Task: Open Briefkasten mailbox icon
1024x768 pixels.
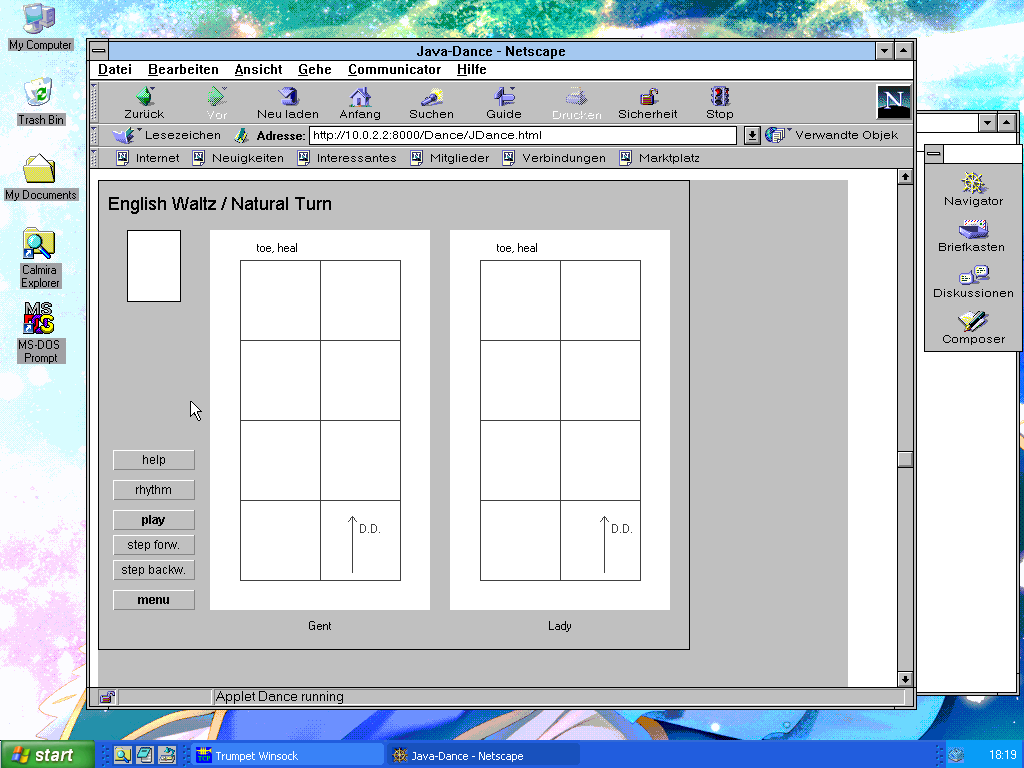Action: [973, 230]
